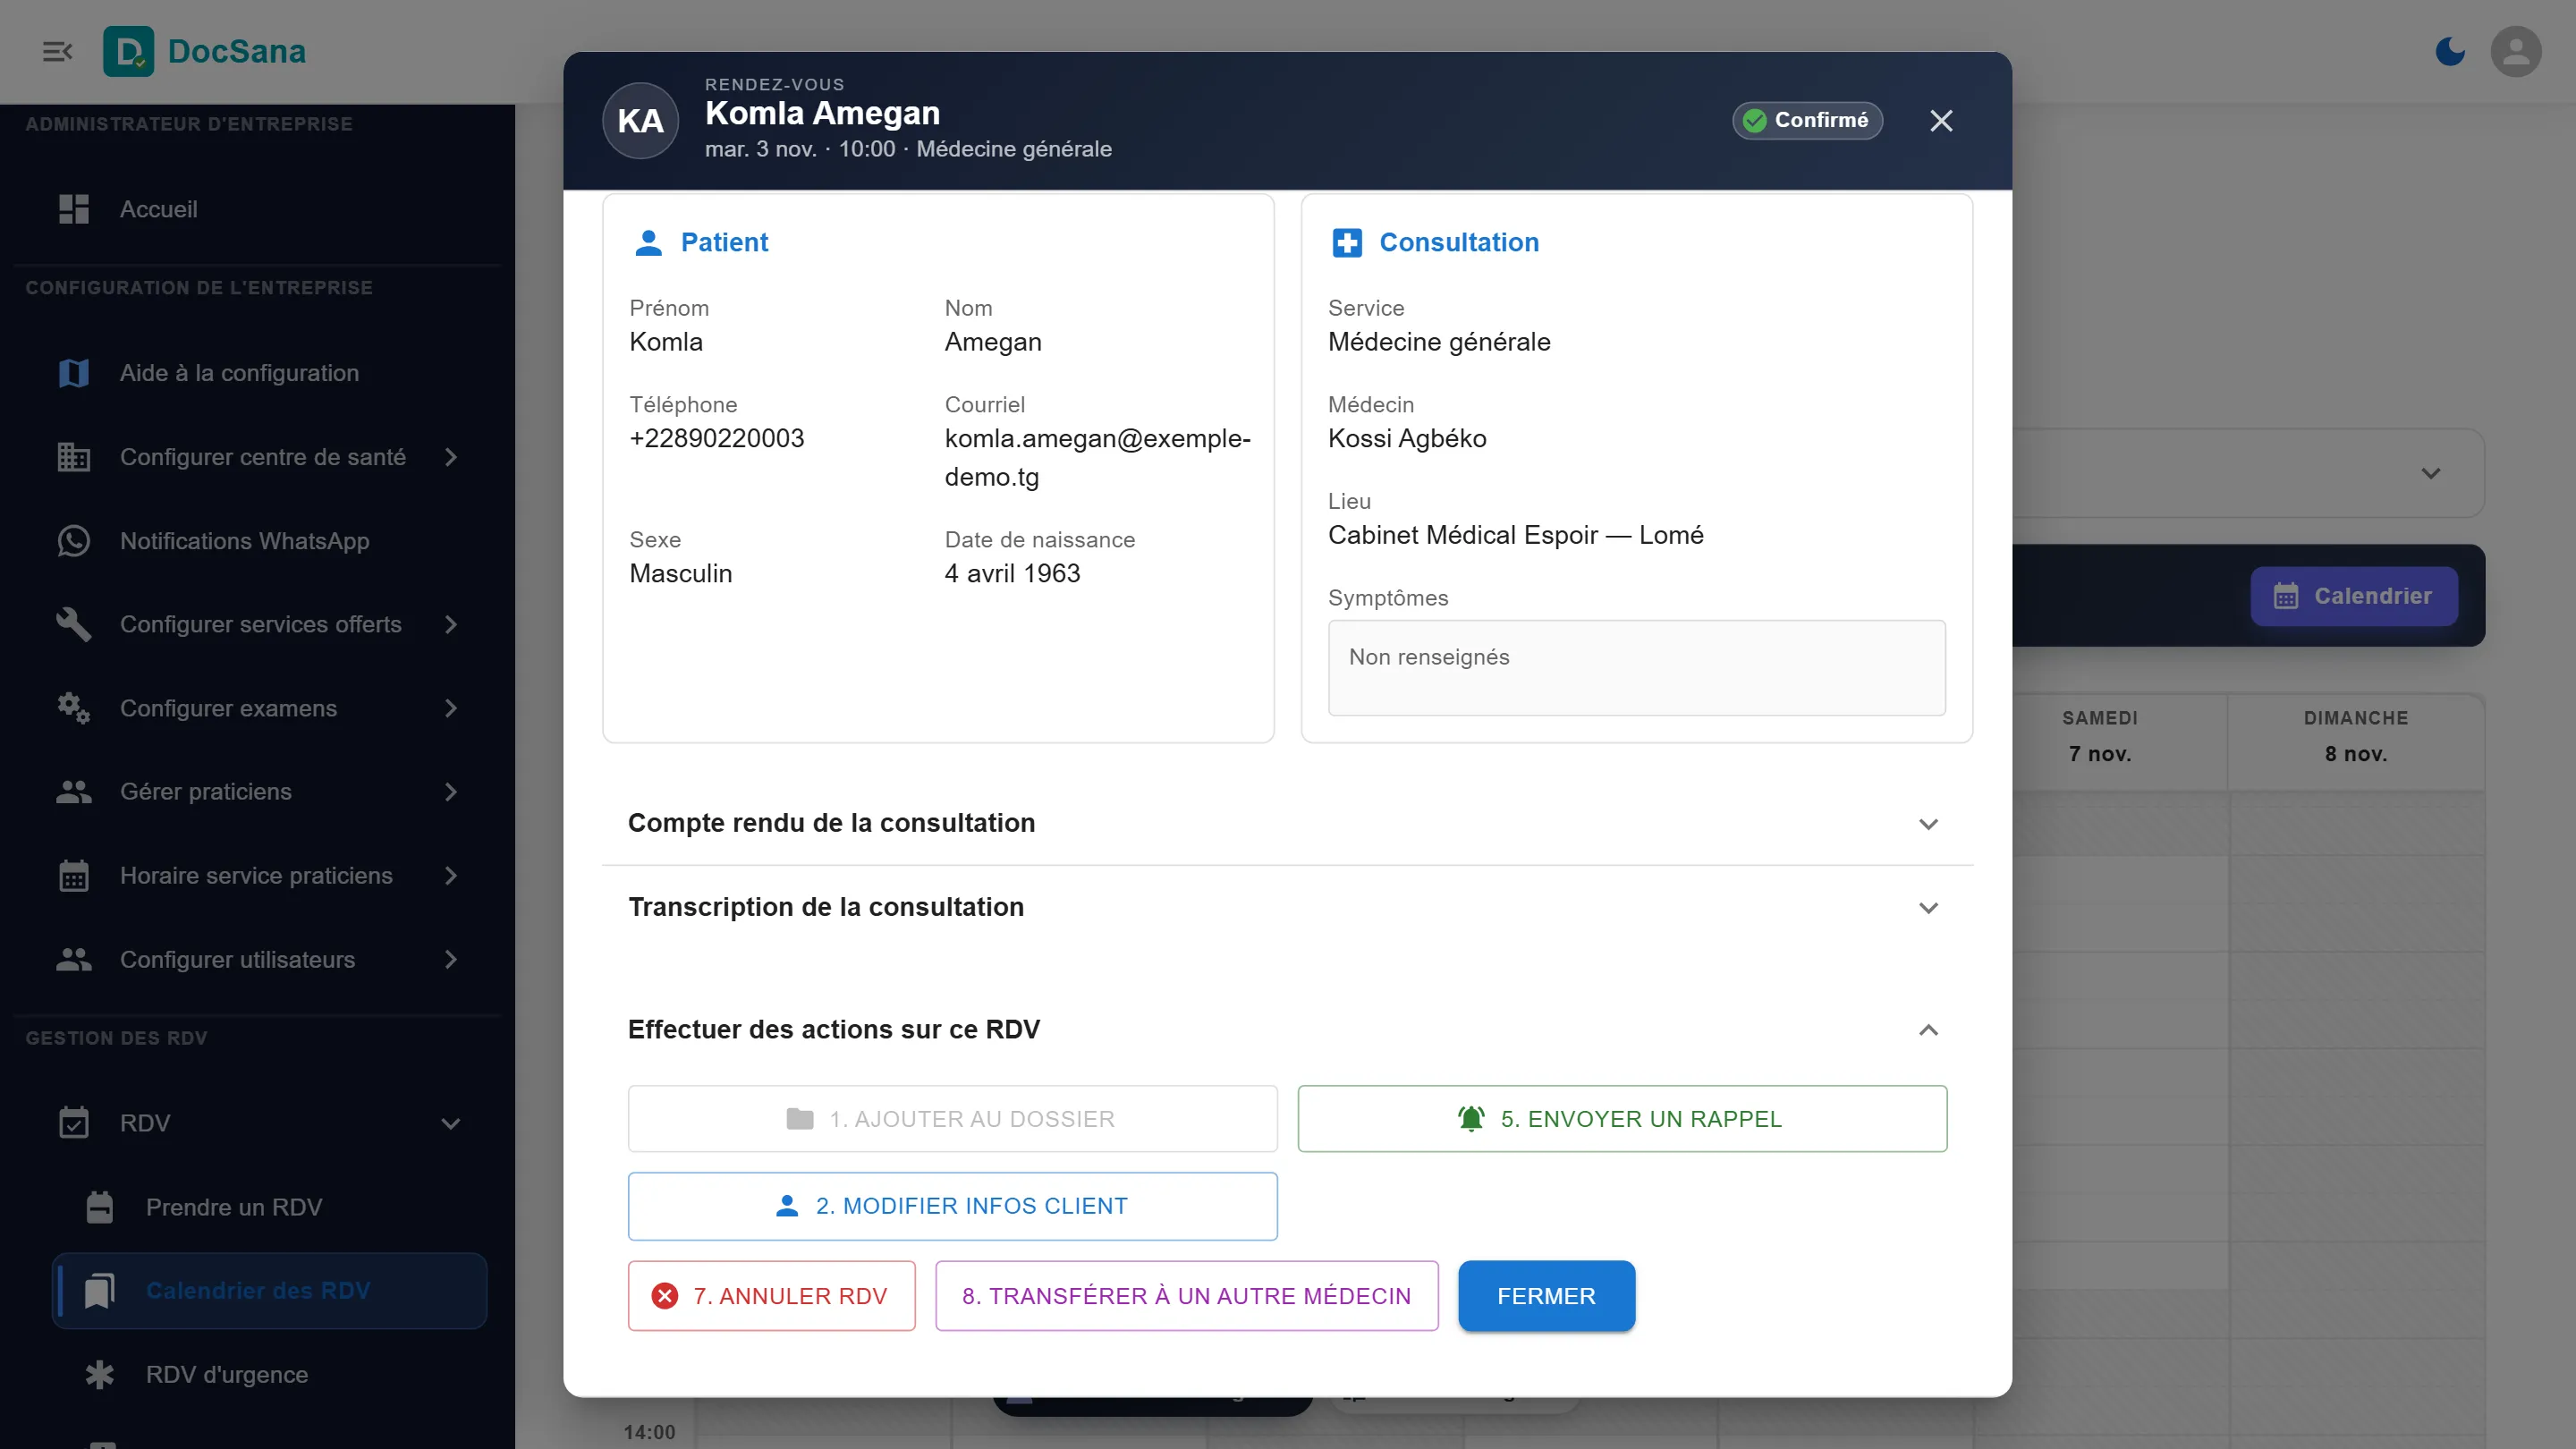Click 7. Annuler RDV button
This screenshot has height=1449, width=2576.
[771, 1296]
